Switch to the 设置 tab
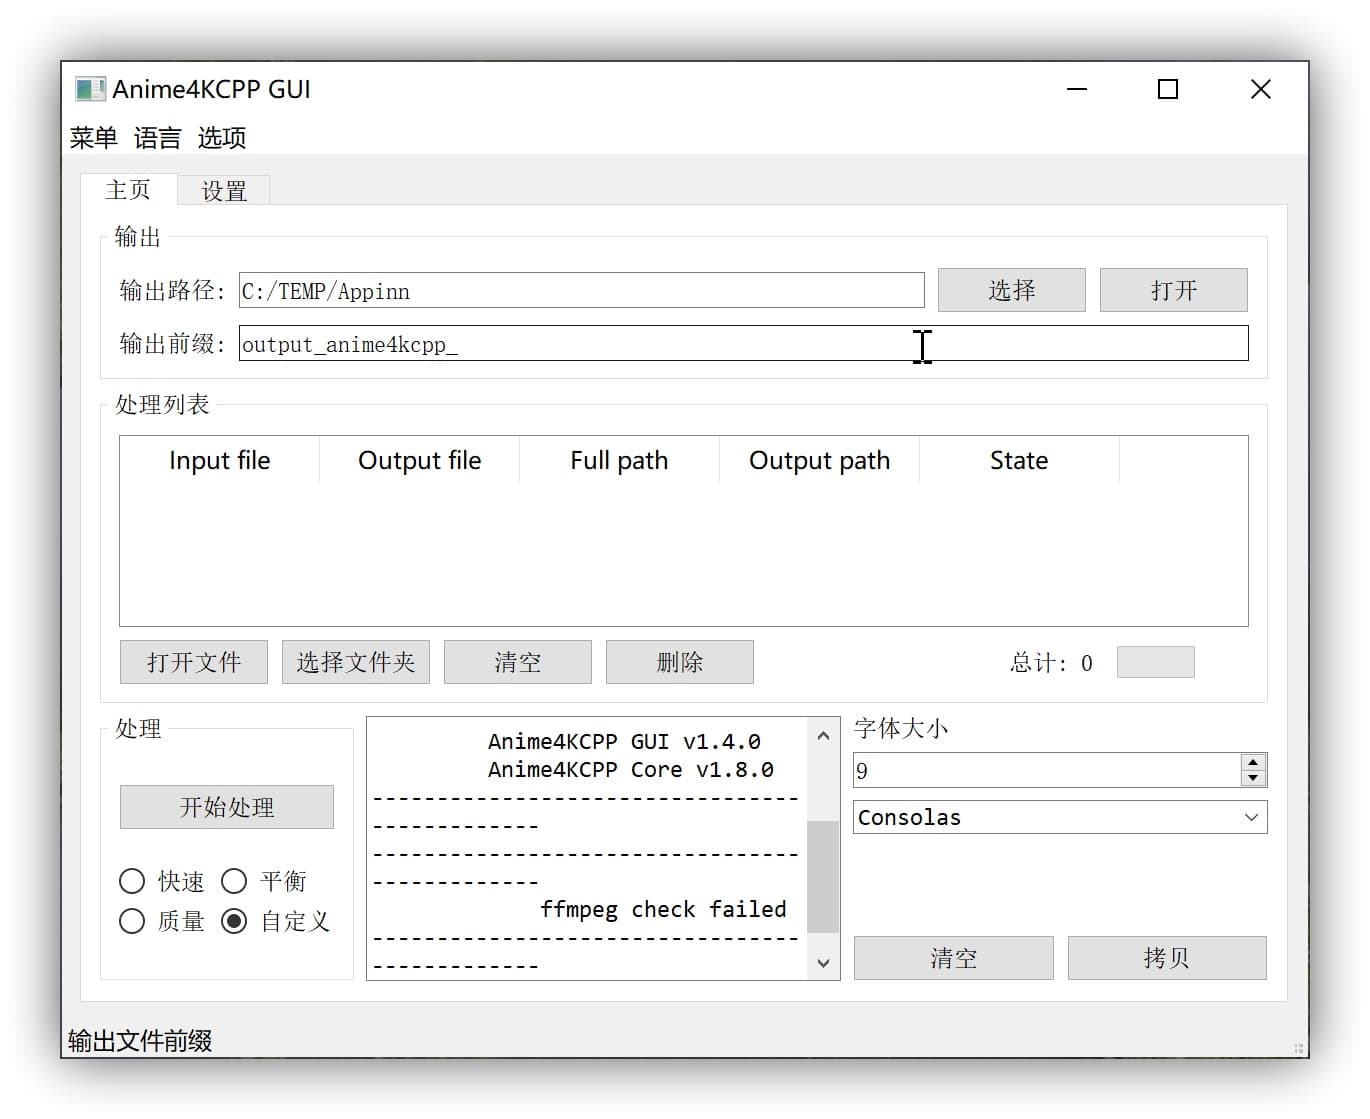 (x=224, y=191)
